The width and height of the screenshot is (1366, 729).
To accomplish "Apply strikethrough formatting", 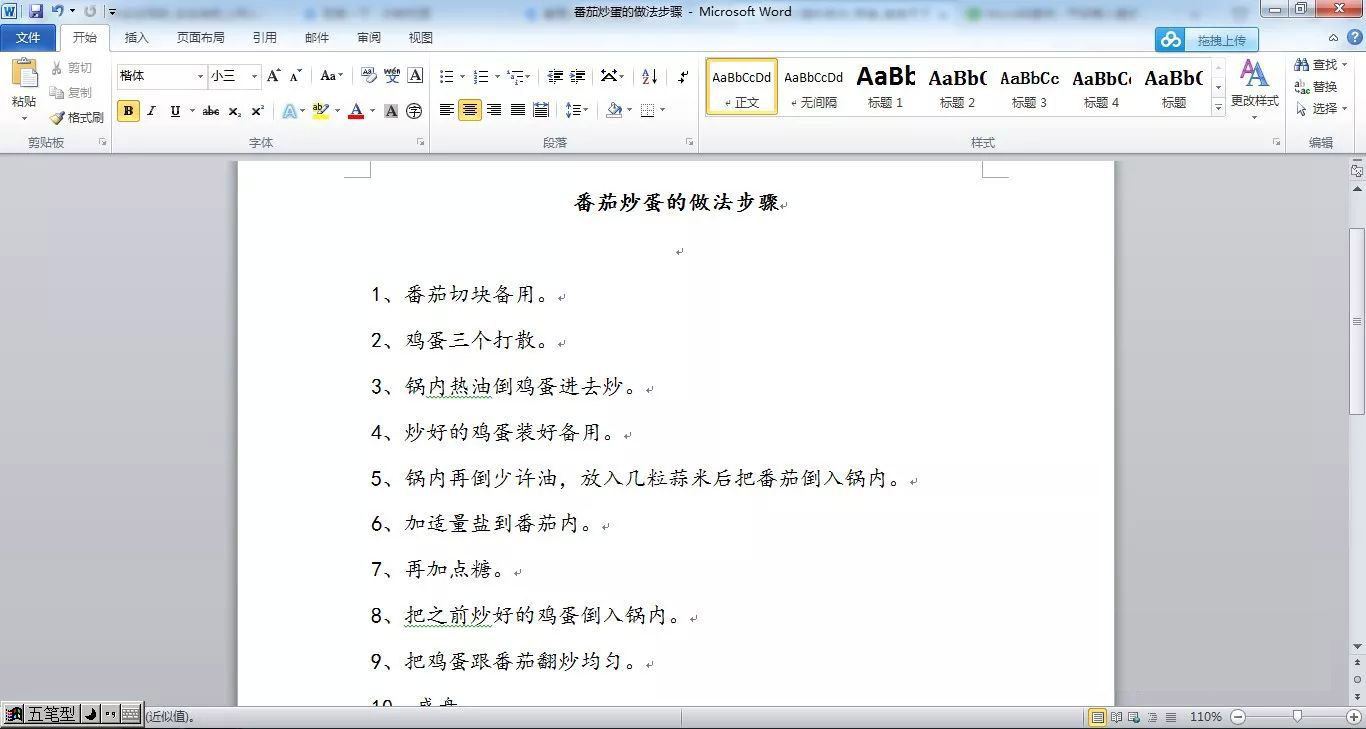I will pos(210,111).
